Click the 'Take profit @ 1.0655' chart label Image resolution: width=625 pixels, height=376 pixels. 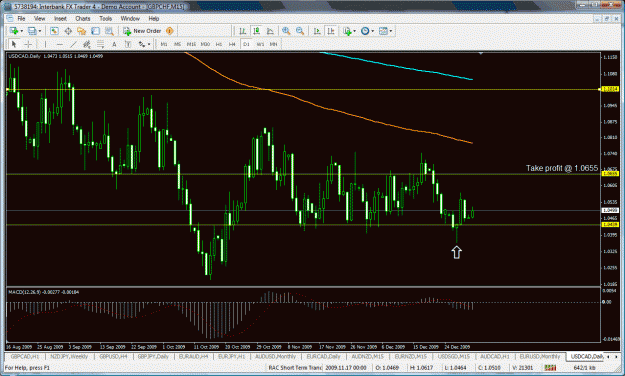[x=562, y=168]
